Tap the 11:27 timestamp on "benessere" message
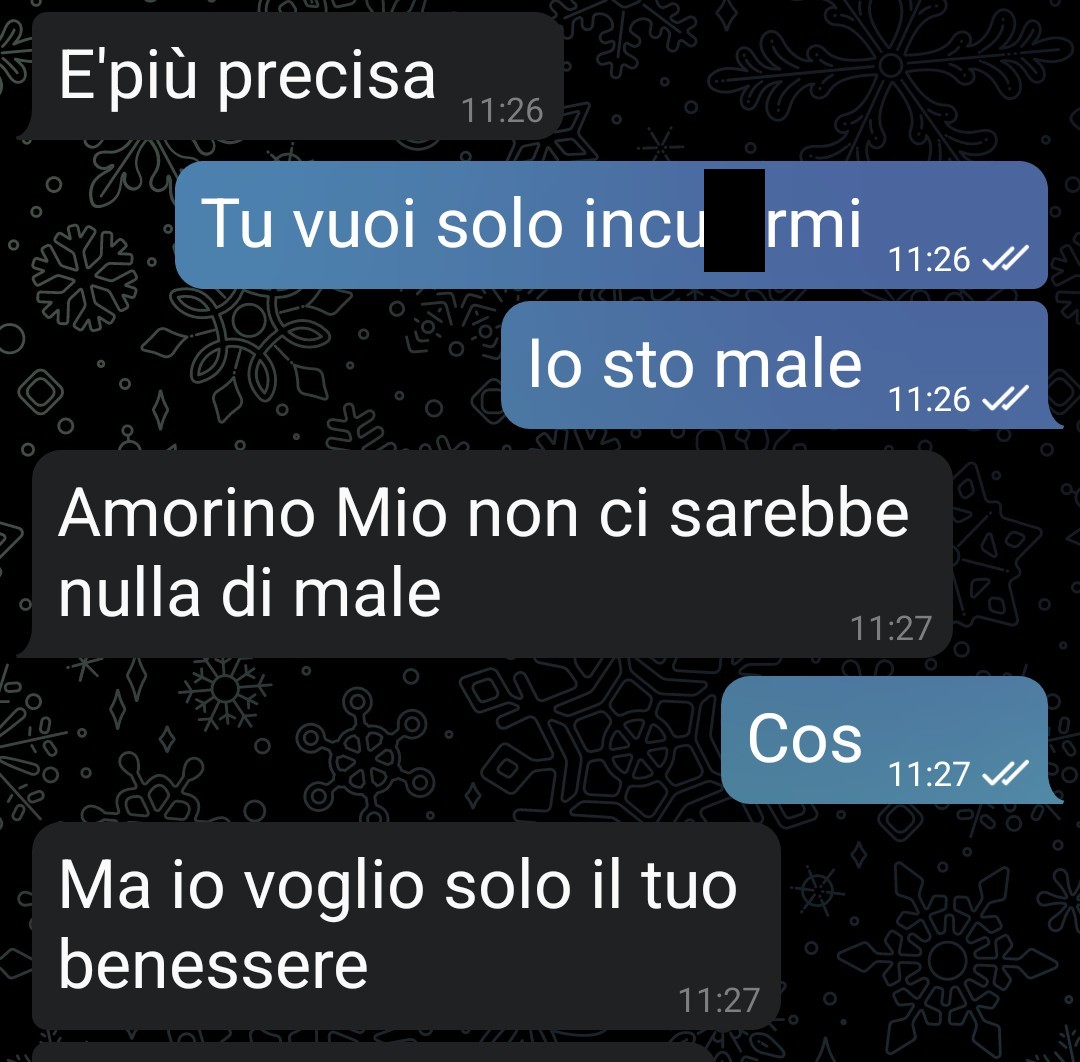The height and width of the screenshot is (1062, 1080). 719,1000
